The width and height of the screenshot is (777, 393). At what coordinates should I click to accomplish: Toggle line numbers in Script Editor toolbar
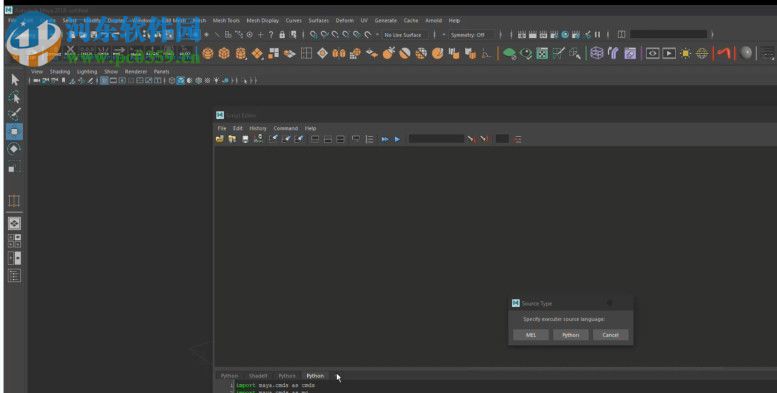click(x=370, y=139)
